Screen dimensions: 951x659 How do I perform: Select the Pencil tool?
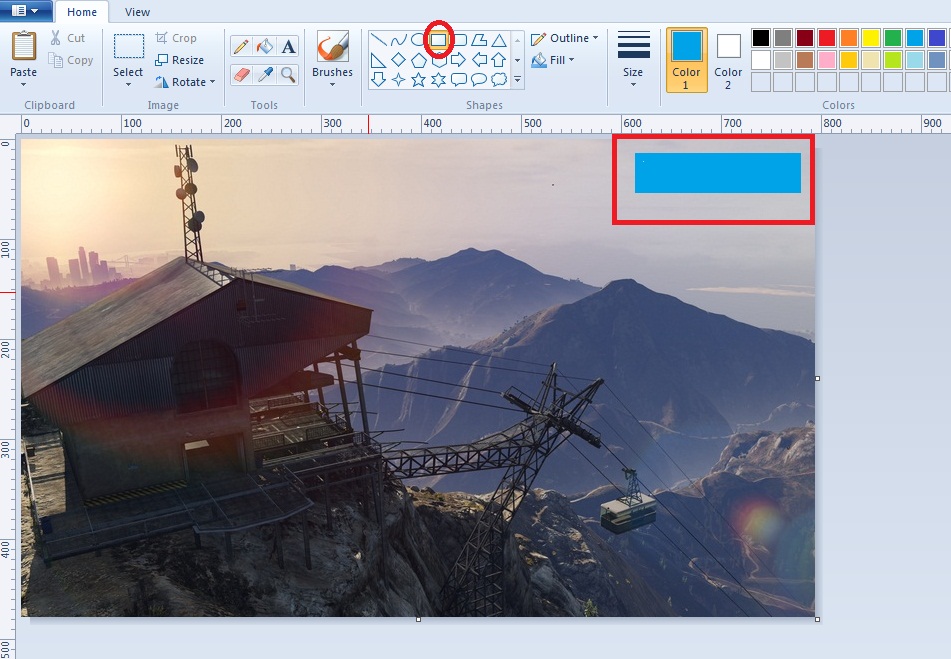click(x=241, y=46)
